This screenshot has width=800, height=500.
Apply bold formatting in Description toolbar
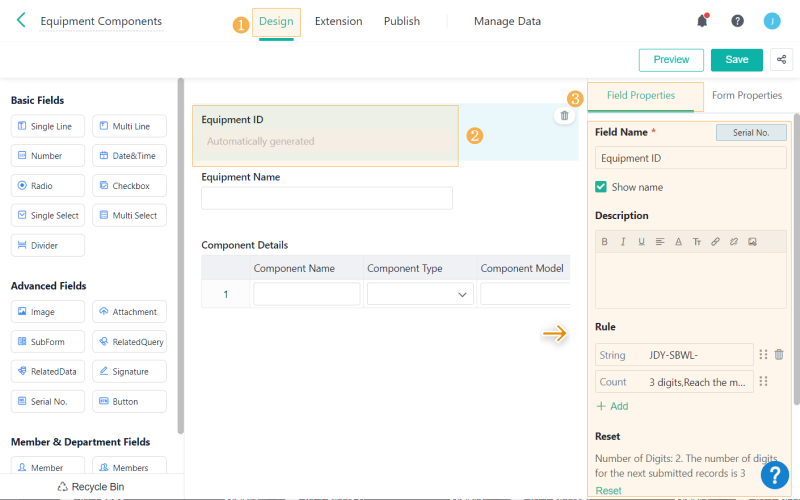coord(604,241)
